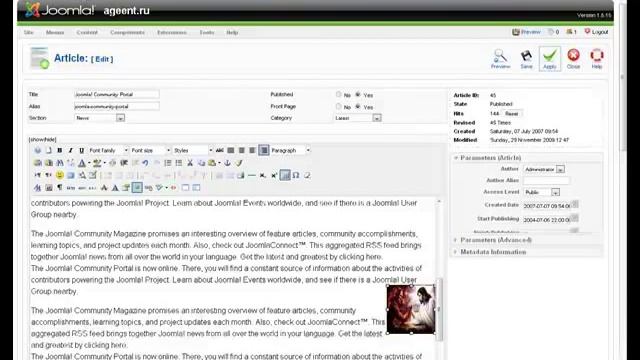Select the inserted image in editor
The height and width of the screenshot is (360, 640).
(x=411, y=309)
